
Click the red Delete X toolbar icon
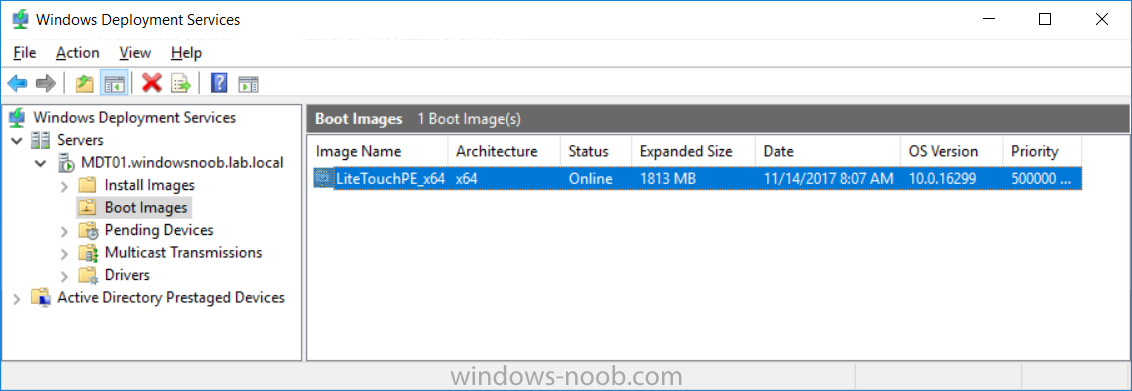tap(152, 84)
